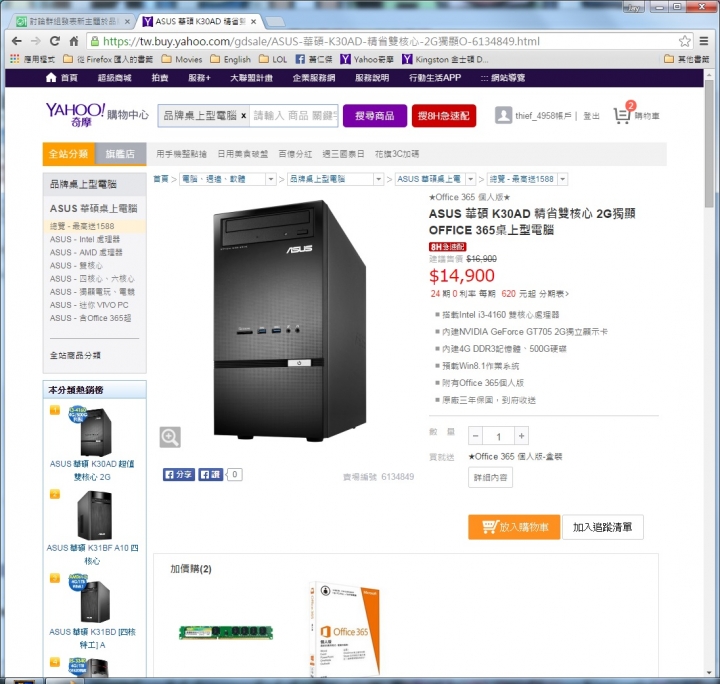
Task: Open the English bookmark folder
Action: (231, 59)
